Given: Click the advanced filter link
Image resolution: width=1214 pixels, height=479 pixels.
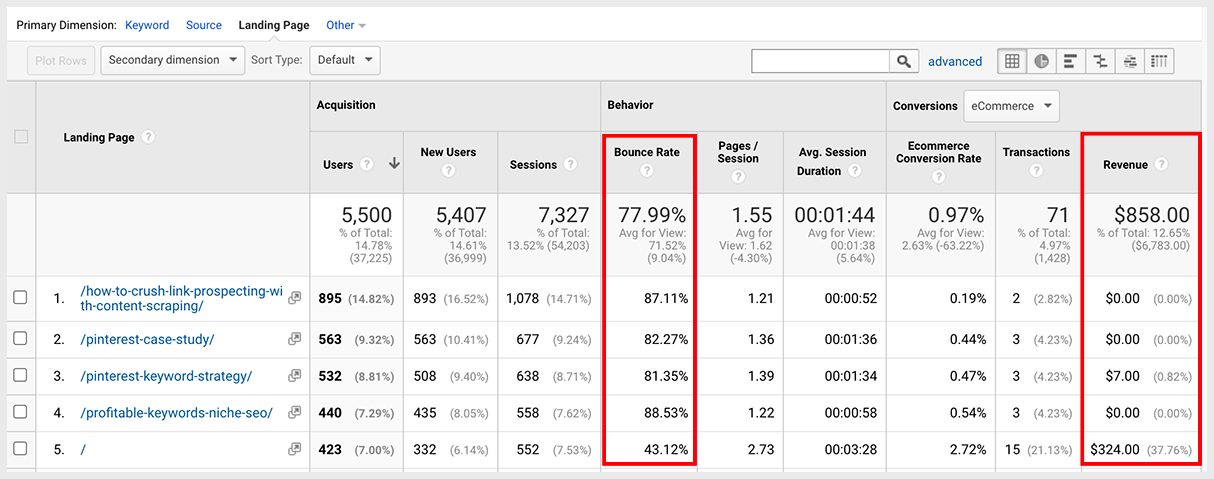Looking at the screenshot, I should pyautogui.click(x=955, y=61).
